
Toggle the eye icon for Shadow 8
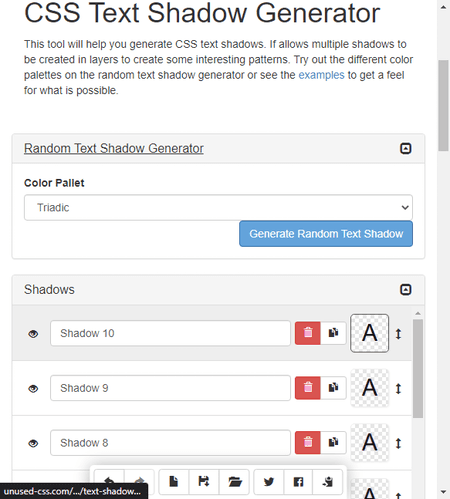click(33, 443)
